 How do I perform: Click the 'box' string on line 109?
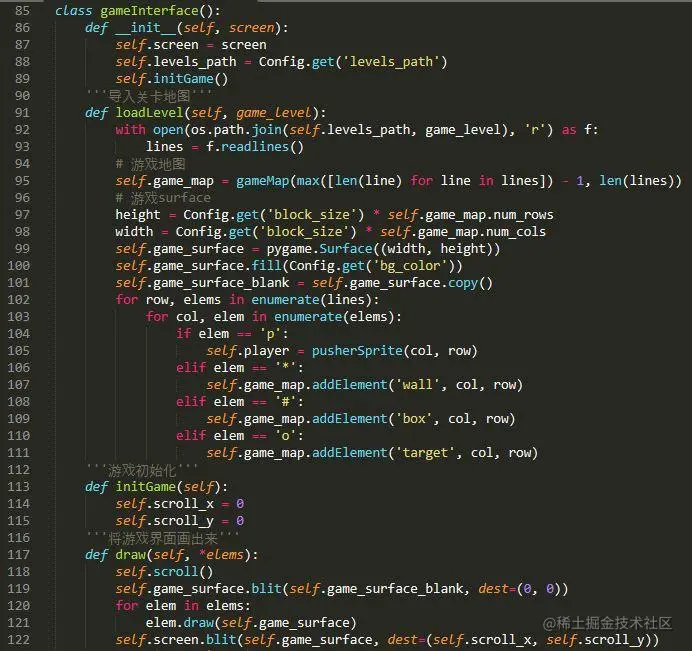coord(414,419)
